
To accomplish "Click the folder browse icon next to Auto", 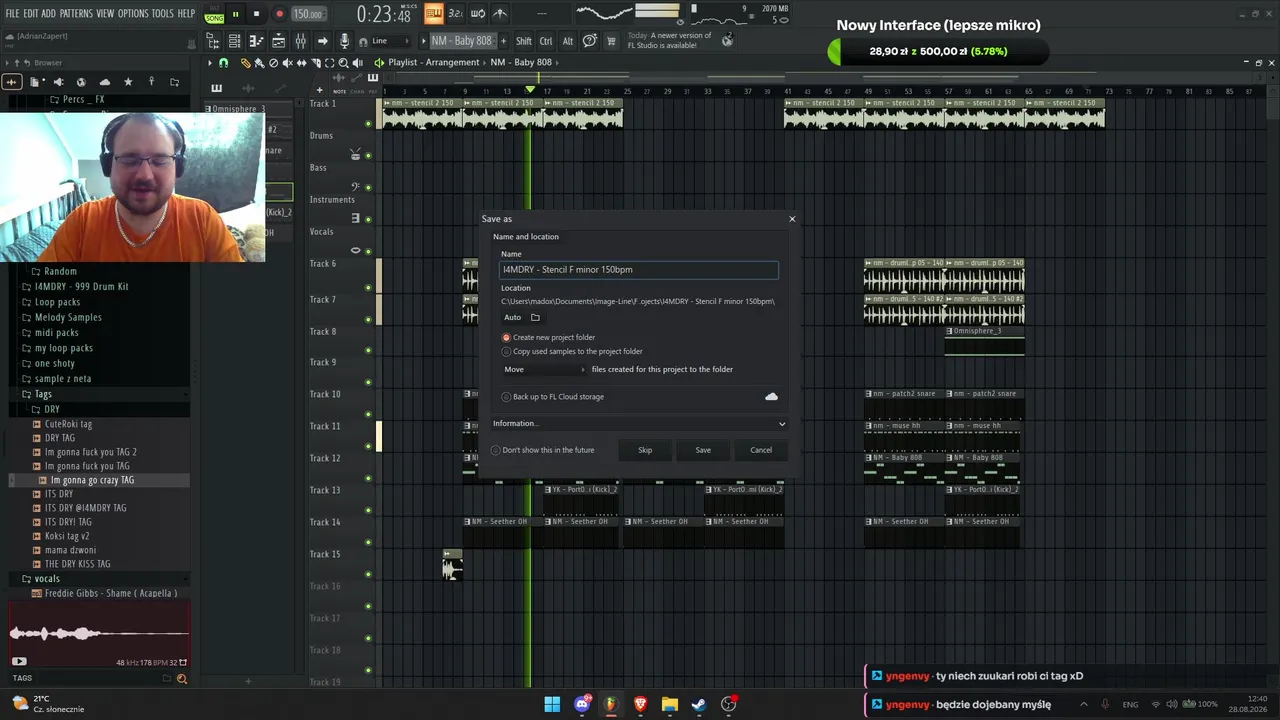I will click(x=535, y=317).
